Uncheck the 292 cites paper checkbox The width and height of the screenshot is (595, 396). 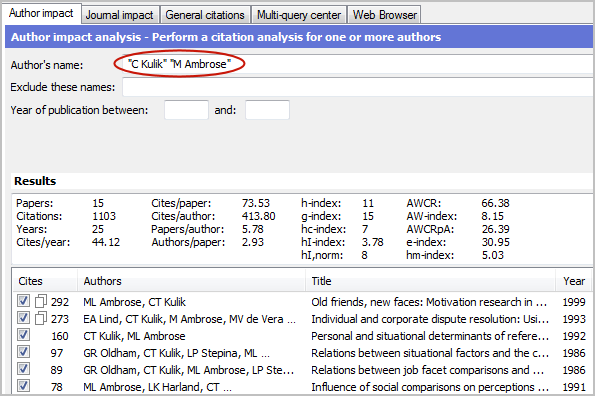(x=23, y=301)
